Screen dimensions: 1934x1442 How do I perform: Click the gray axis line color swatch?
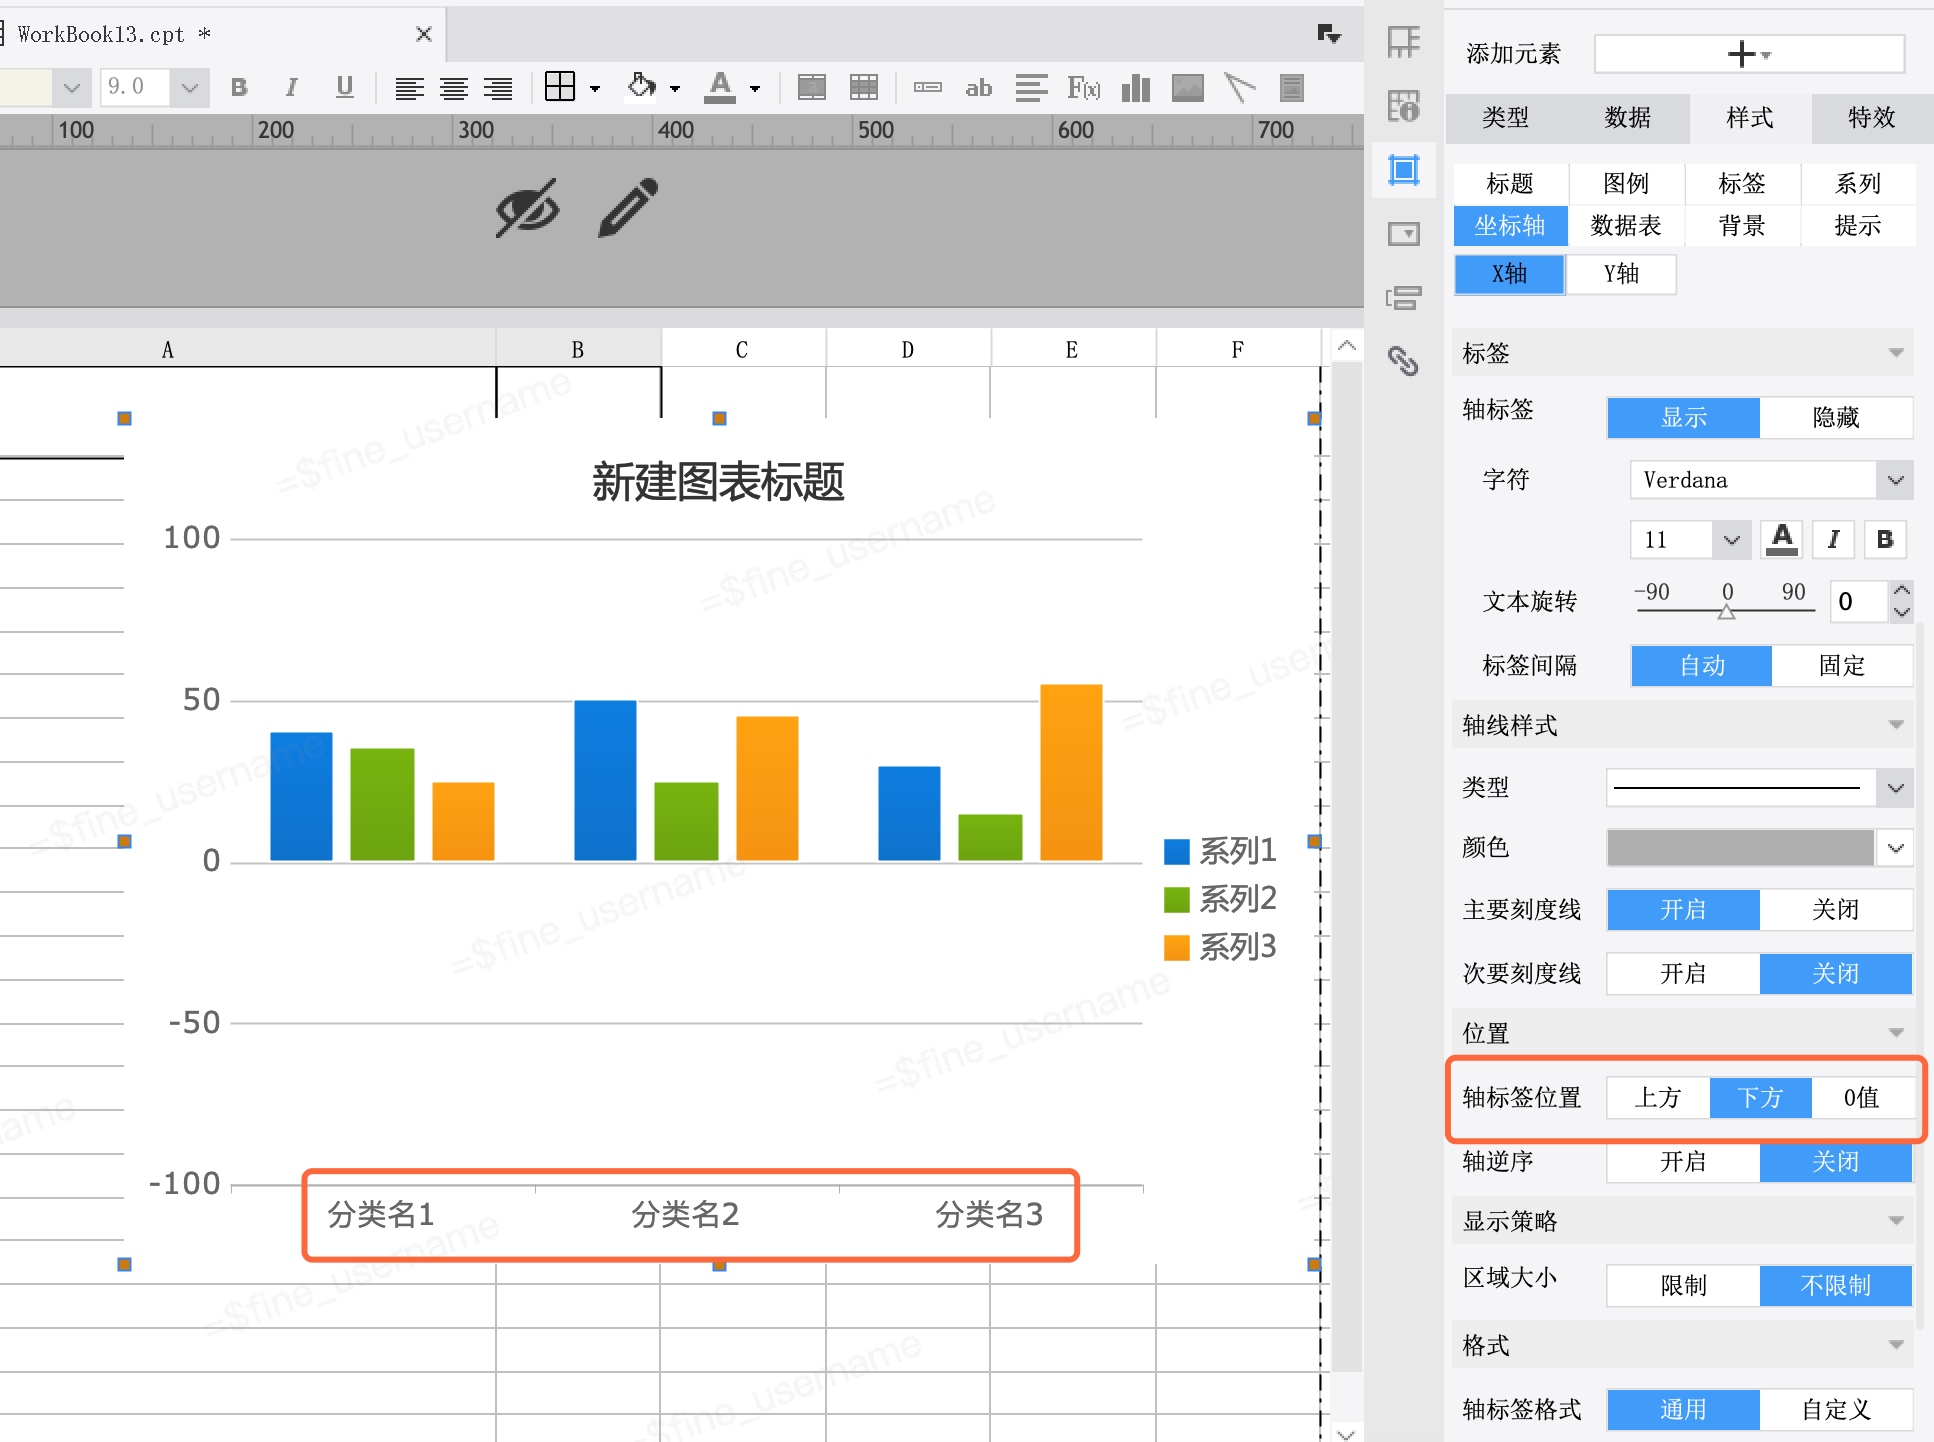pos(1741,848)
